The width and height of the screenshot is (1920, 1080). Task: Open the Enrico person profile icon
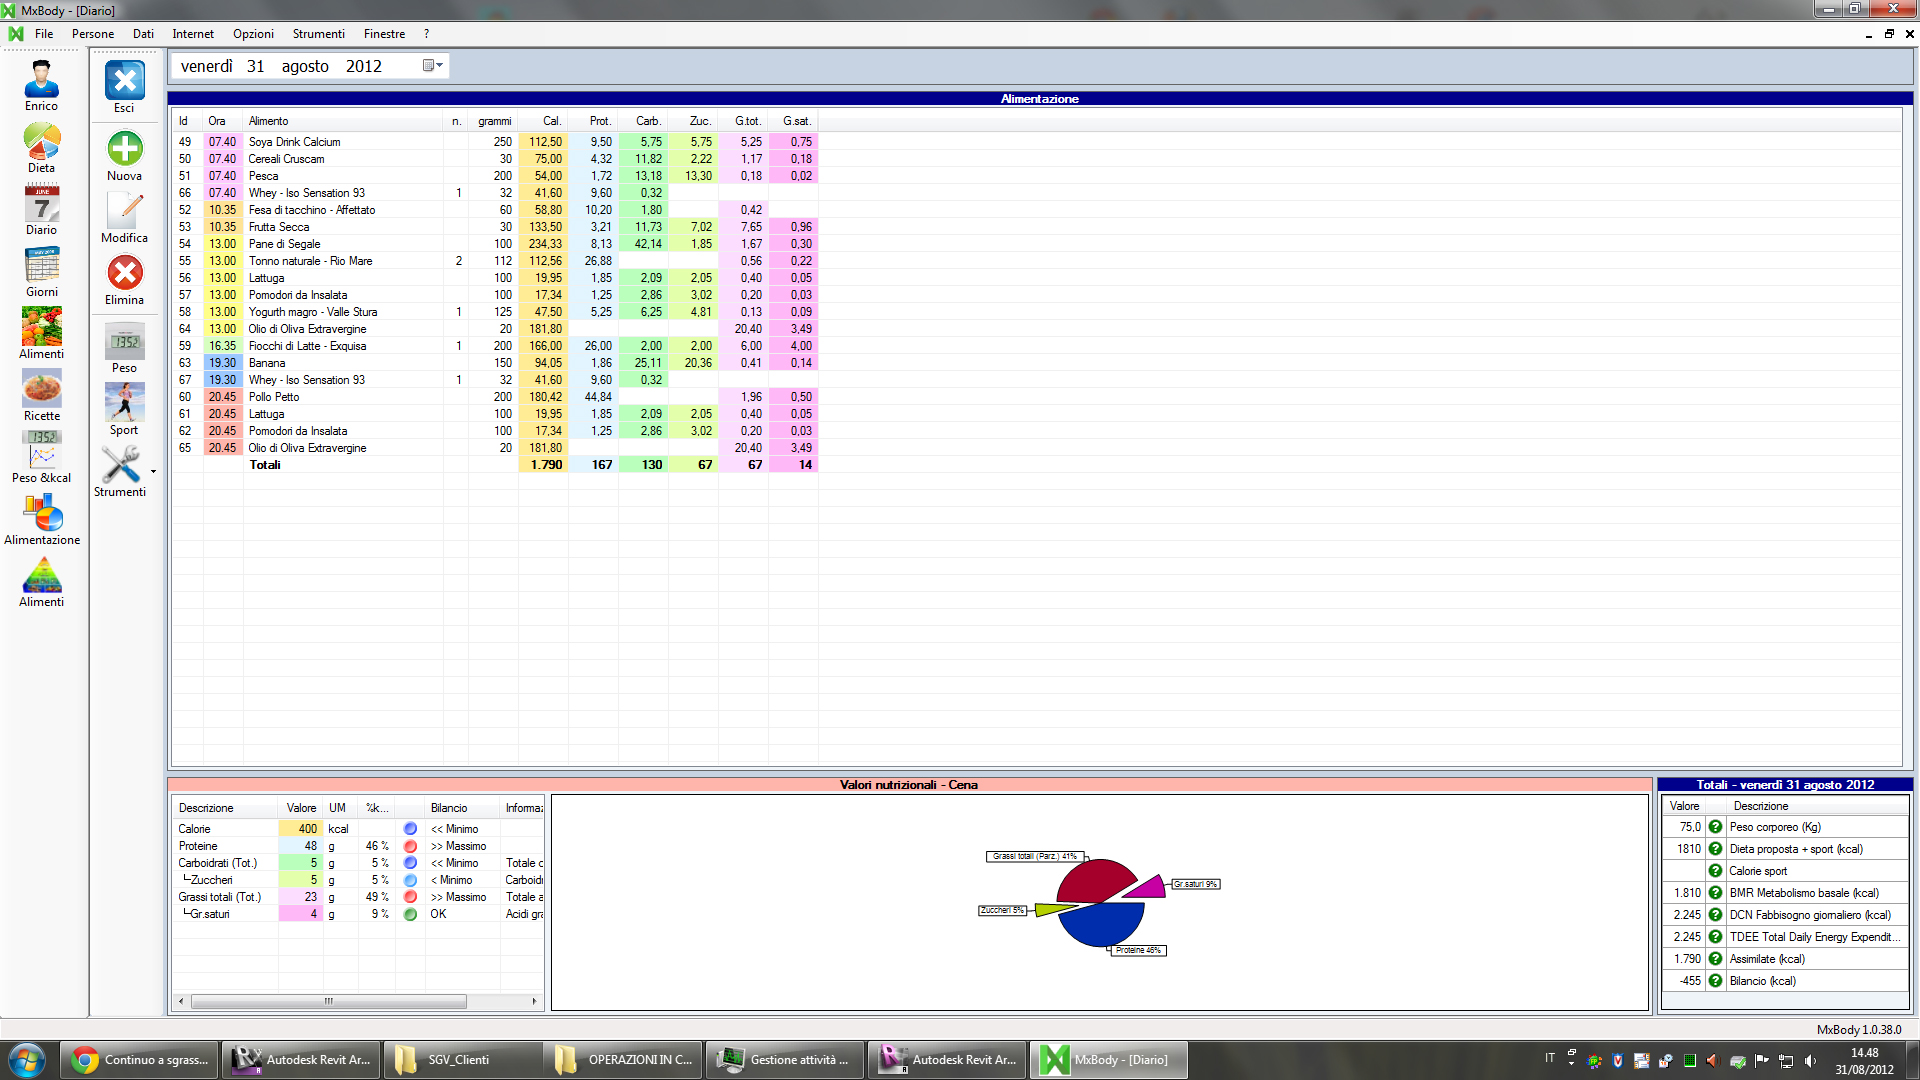tap(41, 80)
